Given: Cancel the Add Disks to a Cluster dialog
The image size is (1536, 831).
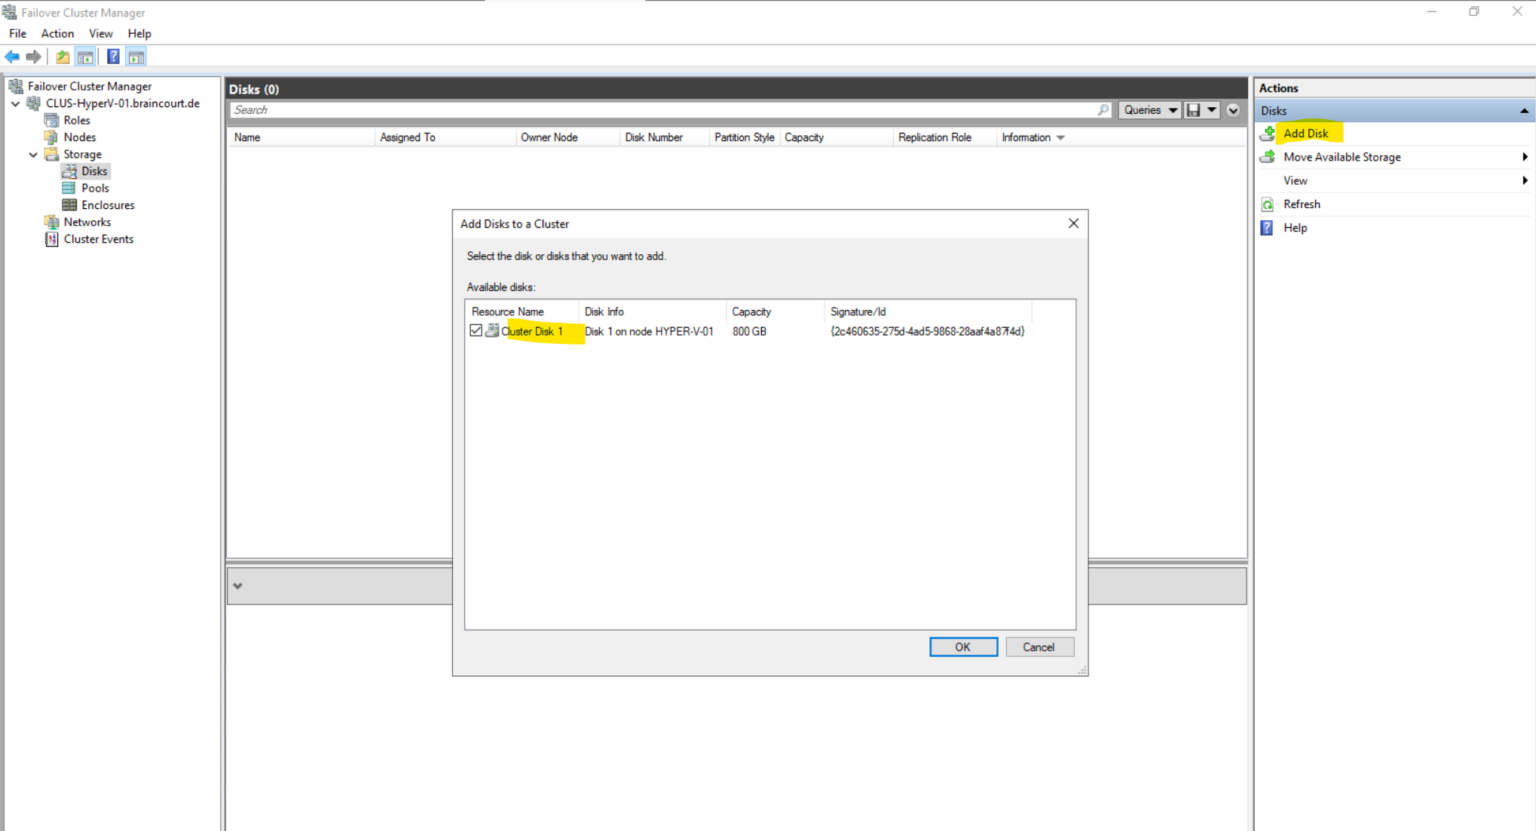Looking at the screenshot, I should [1039, 646].
